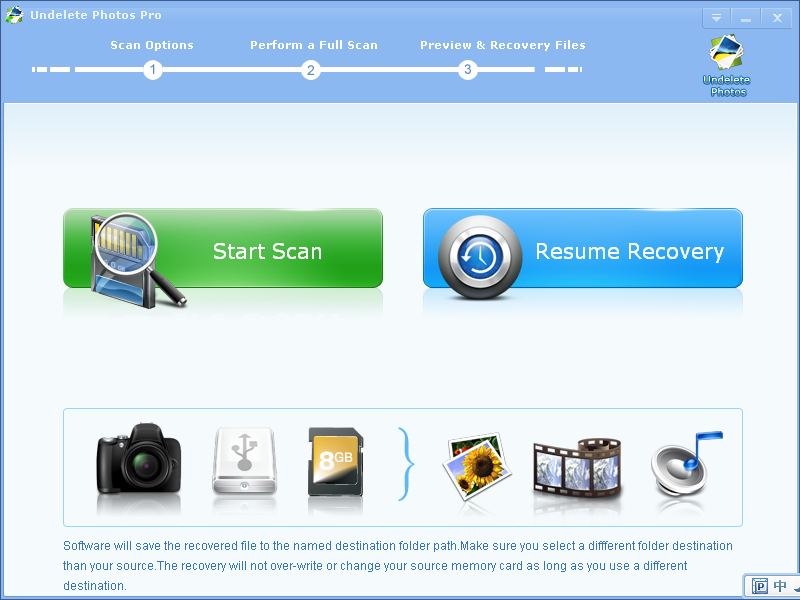Screen dimensions: 800x600
Task: Select the video filmstrip recovery icon
Action: coord(577,466)
